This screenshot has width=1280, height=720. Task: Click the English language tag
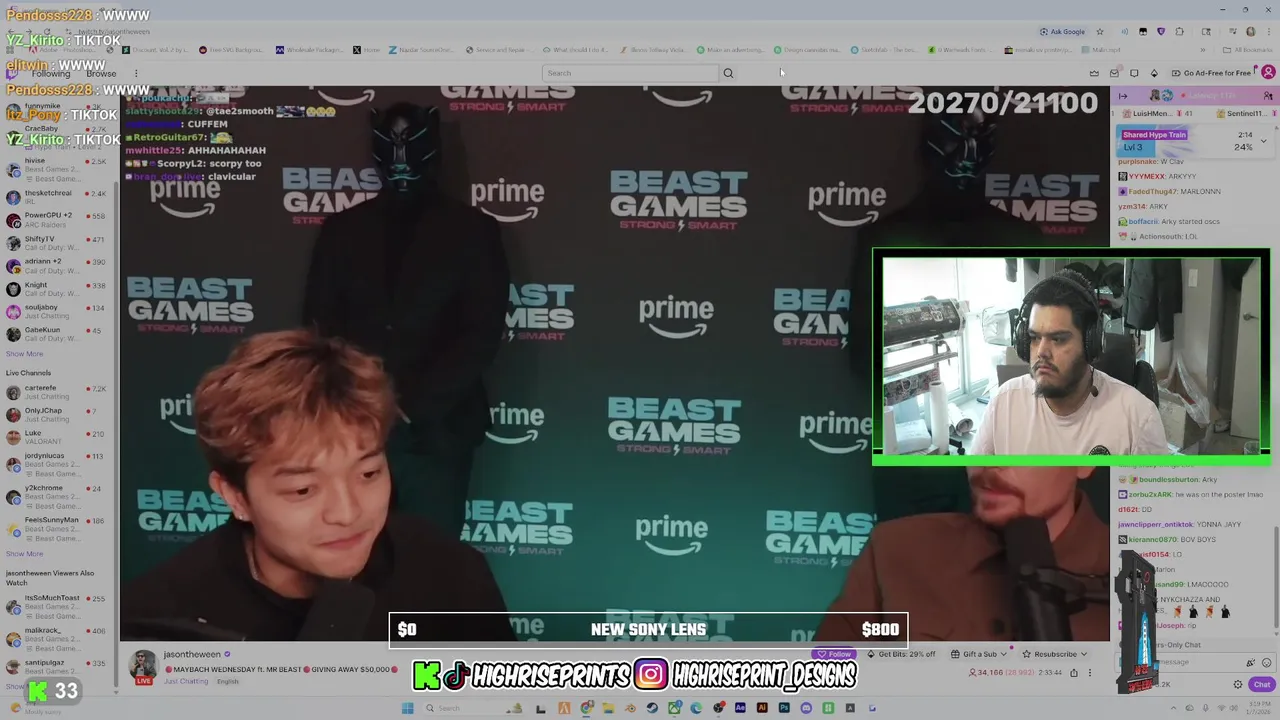point(227,682)
